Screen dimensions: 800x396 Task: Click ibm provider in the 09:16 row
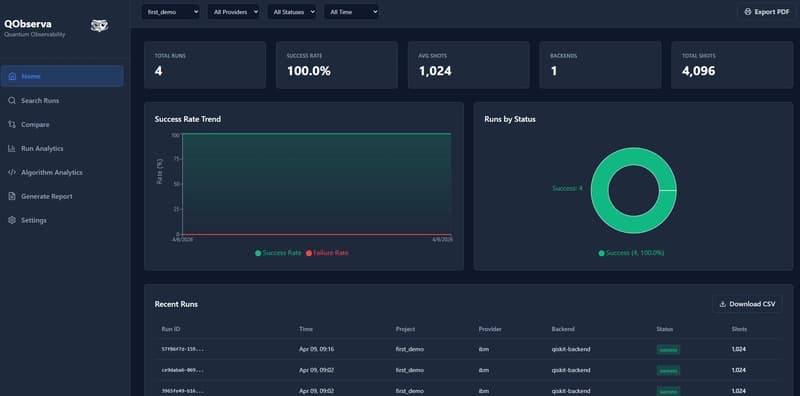coord(483,349)
